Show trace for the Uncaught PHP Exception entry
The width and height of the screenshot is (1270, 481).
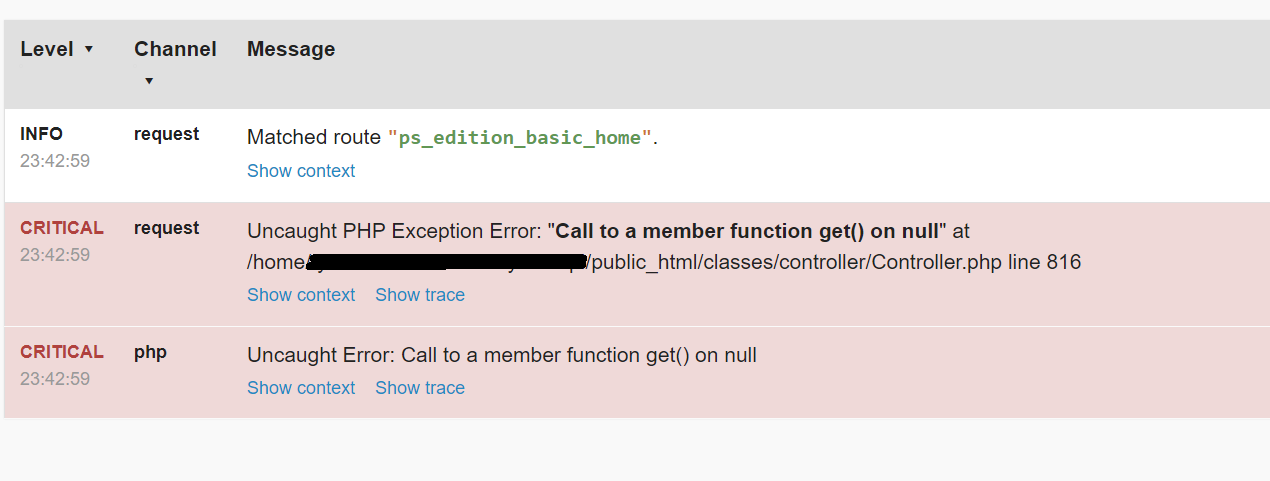click(420, 295)
